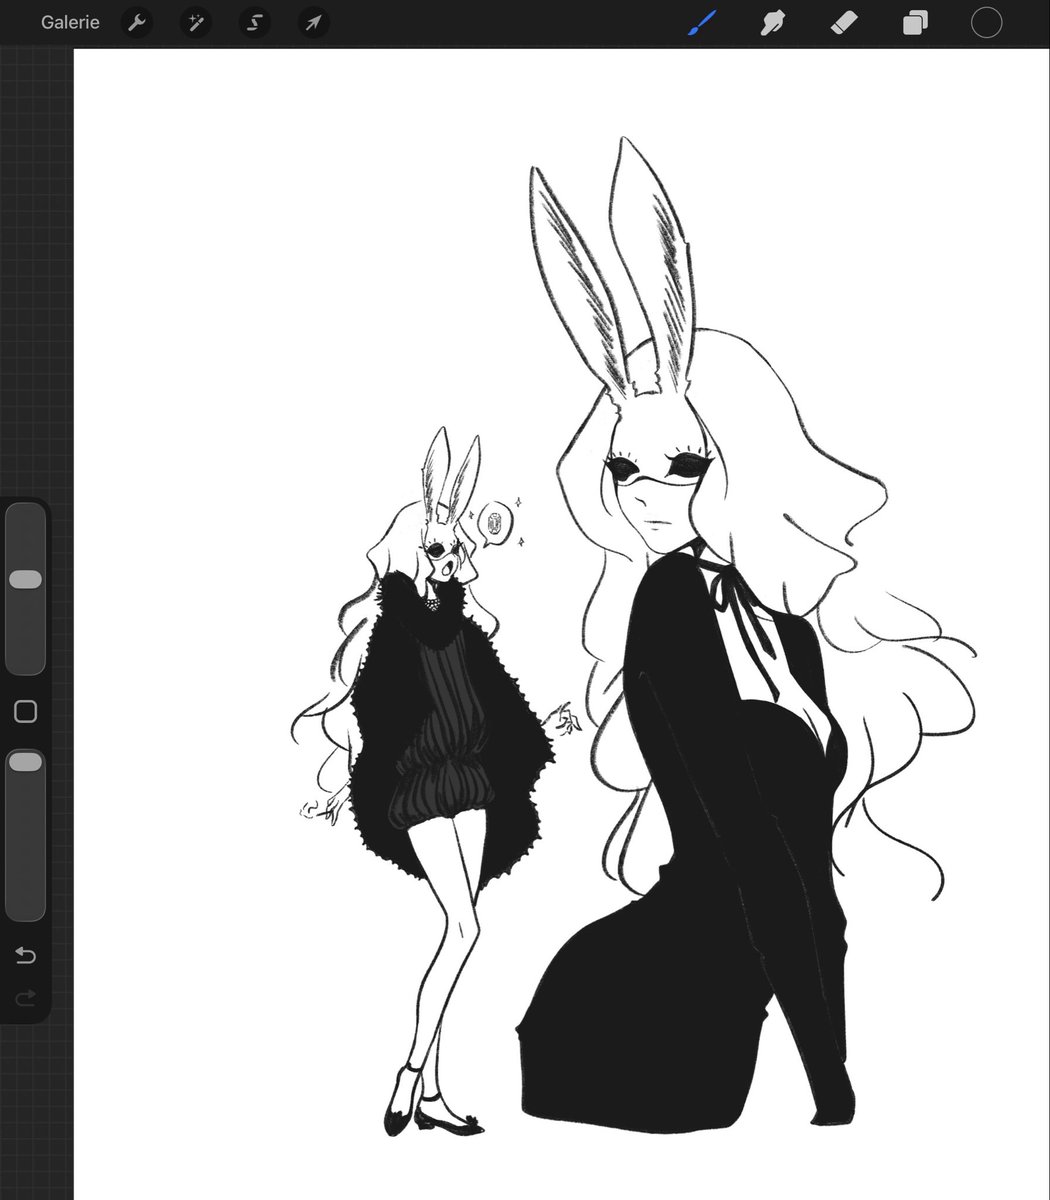1050x1200 pixels.
Task: Open the Adjustments magic wand menu
Action: pyautogui.click(x=195, y=22)
